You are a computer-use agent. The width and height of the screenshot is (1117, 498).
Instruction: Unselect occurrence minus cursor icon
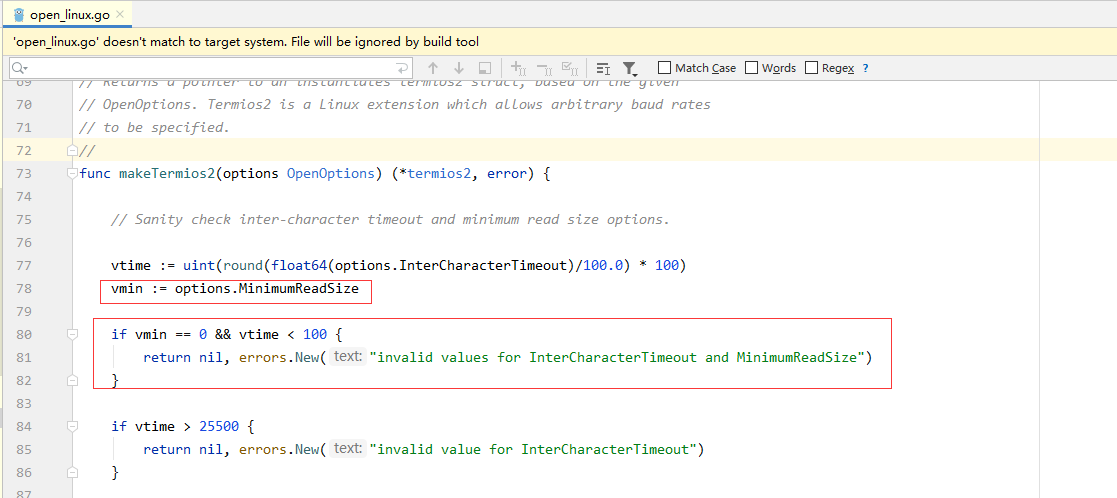click(544, 68)
